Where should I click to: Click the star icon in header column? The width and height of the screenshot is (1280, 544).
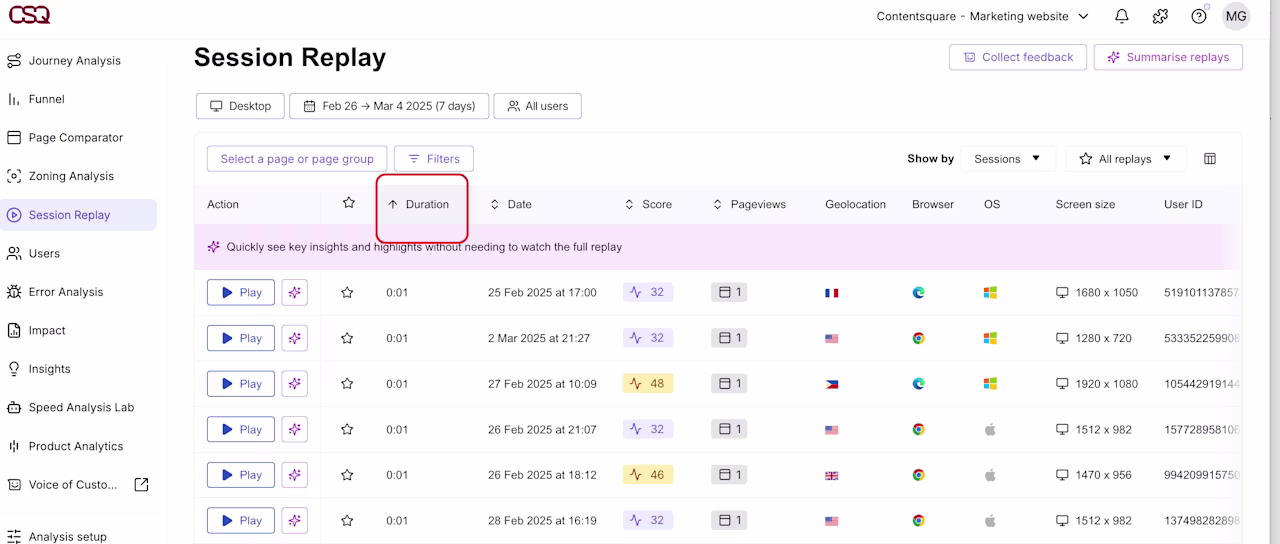[x=349, y=203]
